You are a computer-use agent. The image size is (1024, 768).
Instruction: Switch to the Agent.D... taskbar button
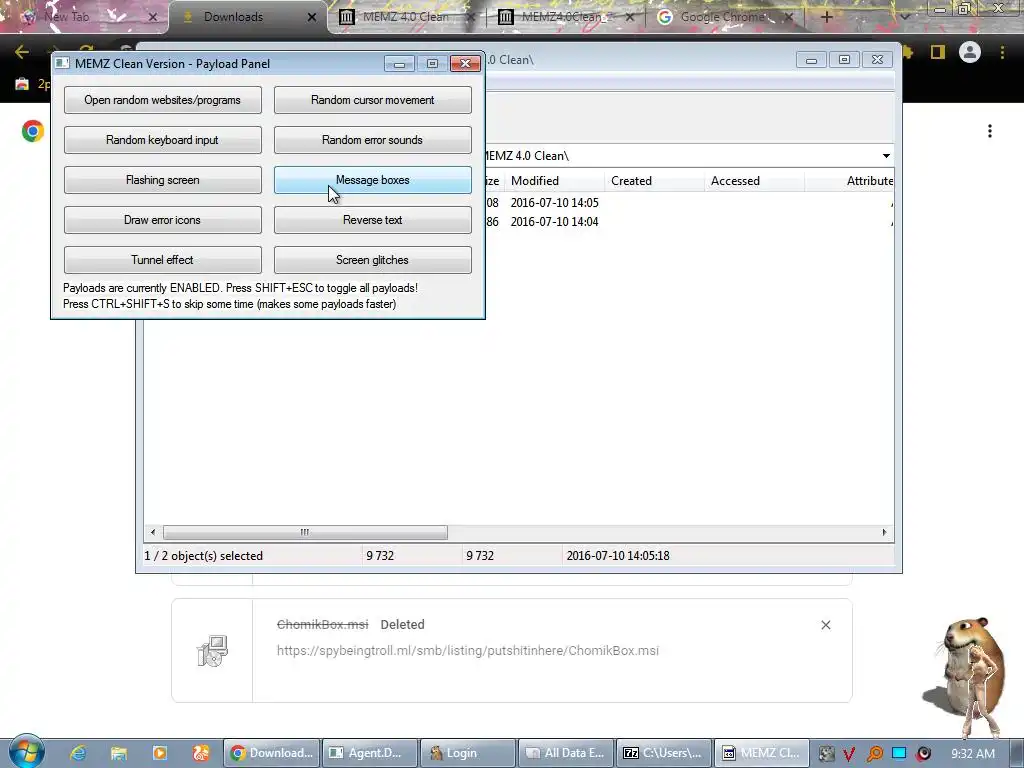pyautogui.click(x=370, y=753)
